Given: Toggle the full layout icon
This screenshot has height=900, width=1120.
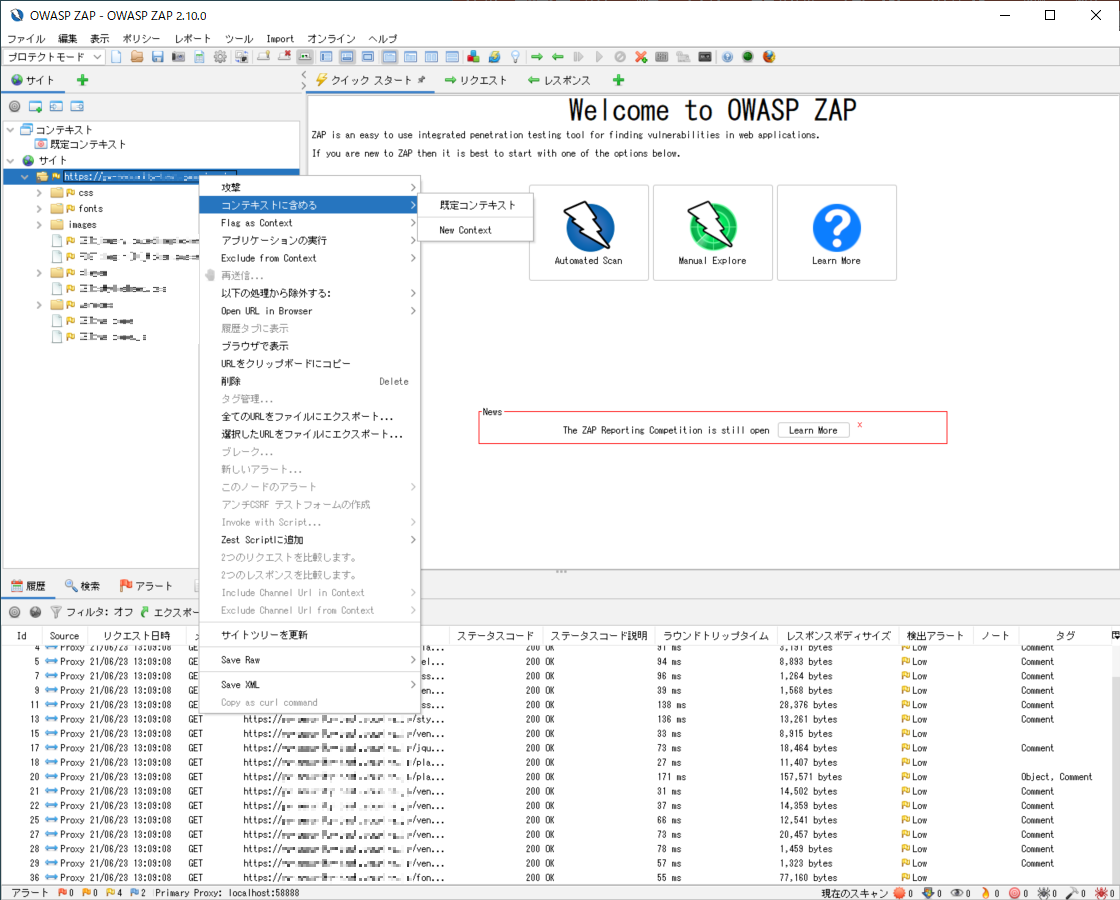Looking at the screenshot, I should click(x=368, y=56).
